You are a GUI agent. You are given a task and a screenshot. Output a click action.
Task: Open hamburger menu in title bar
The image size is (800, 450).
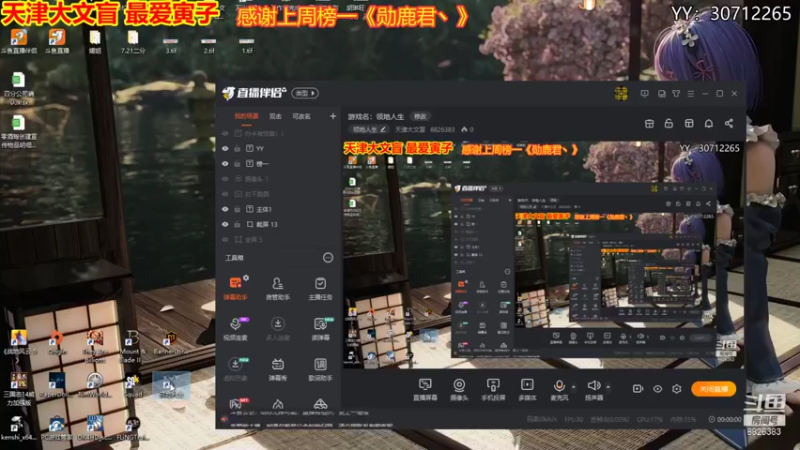click(x=690, y=94)
